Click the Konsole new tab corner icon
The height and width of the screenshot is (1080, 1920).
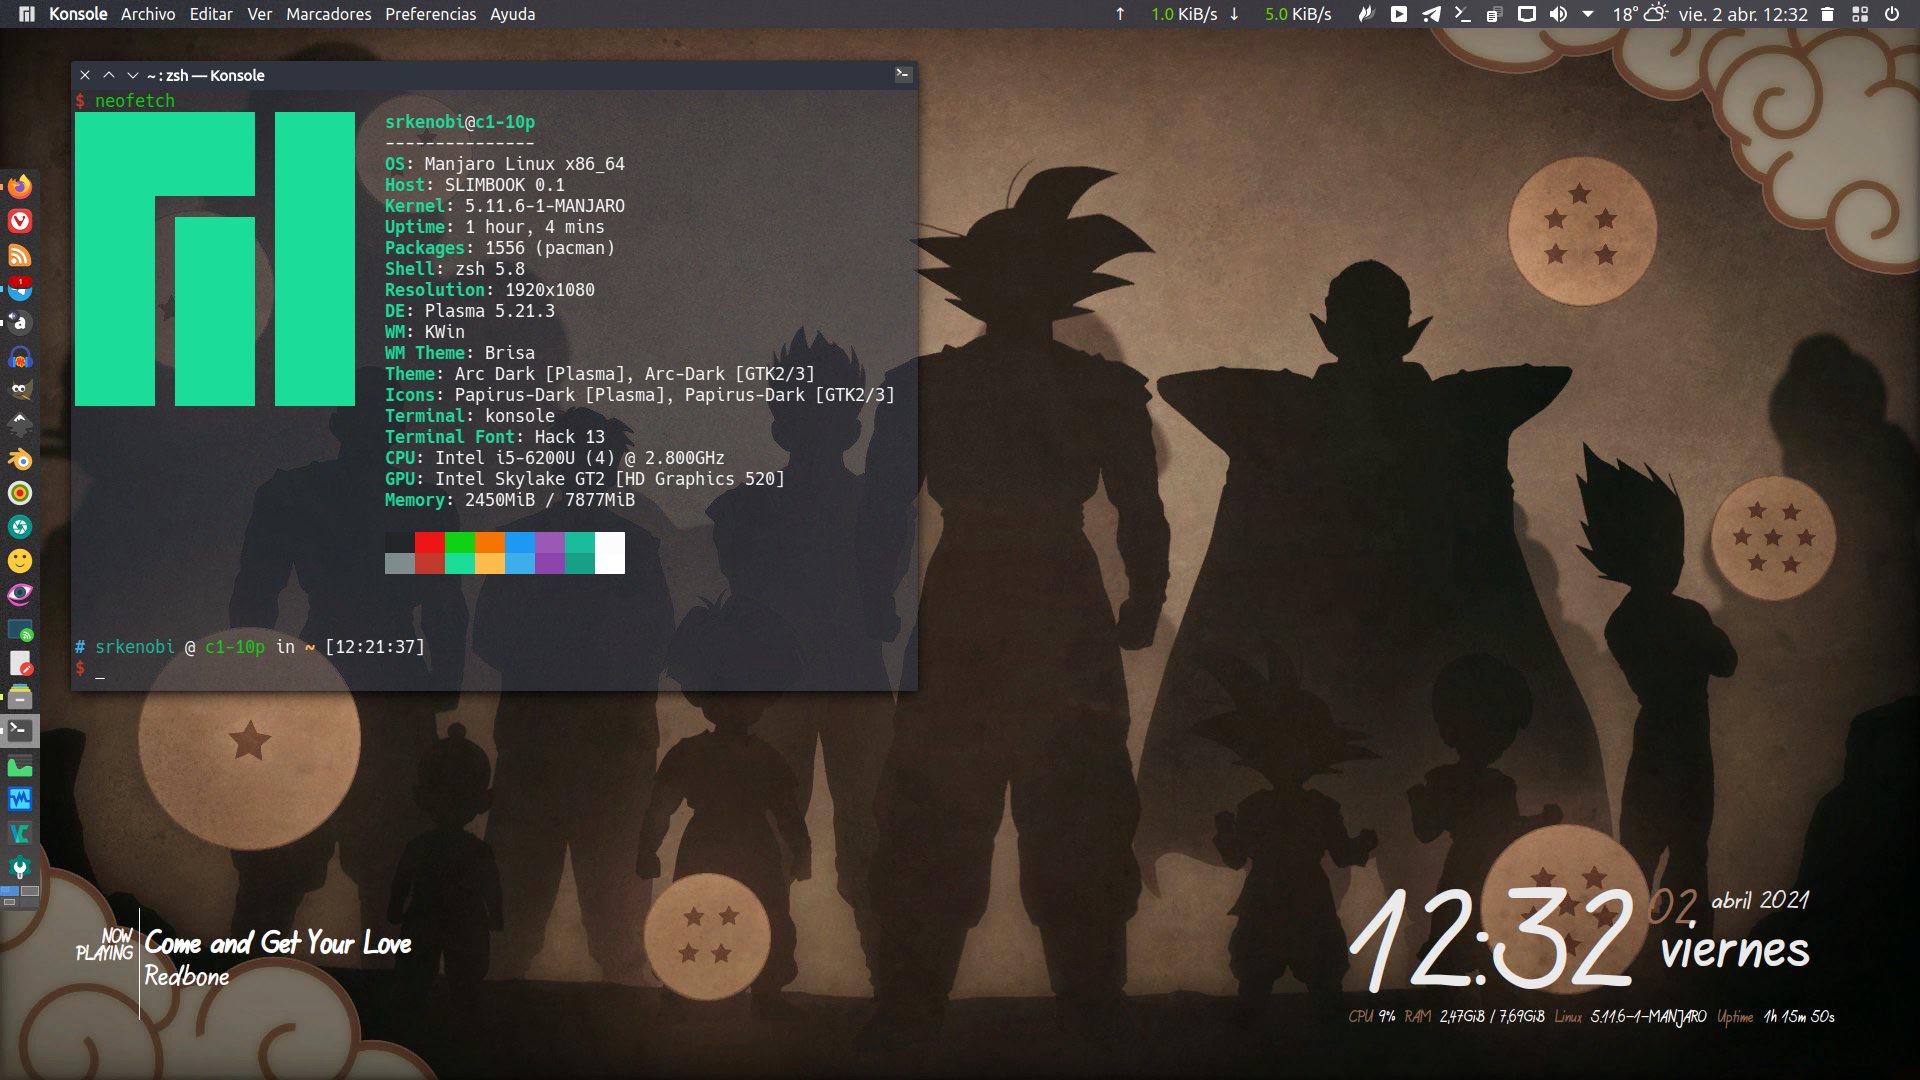[903, 74]
